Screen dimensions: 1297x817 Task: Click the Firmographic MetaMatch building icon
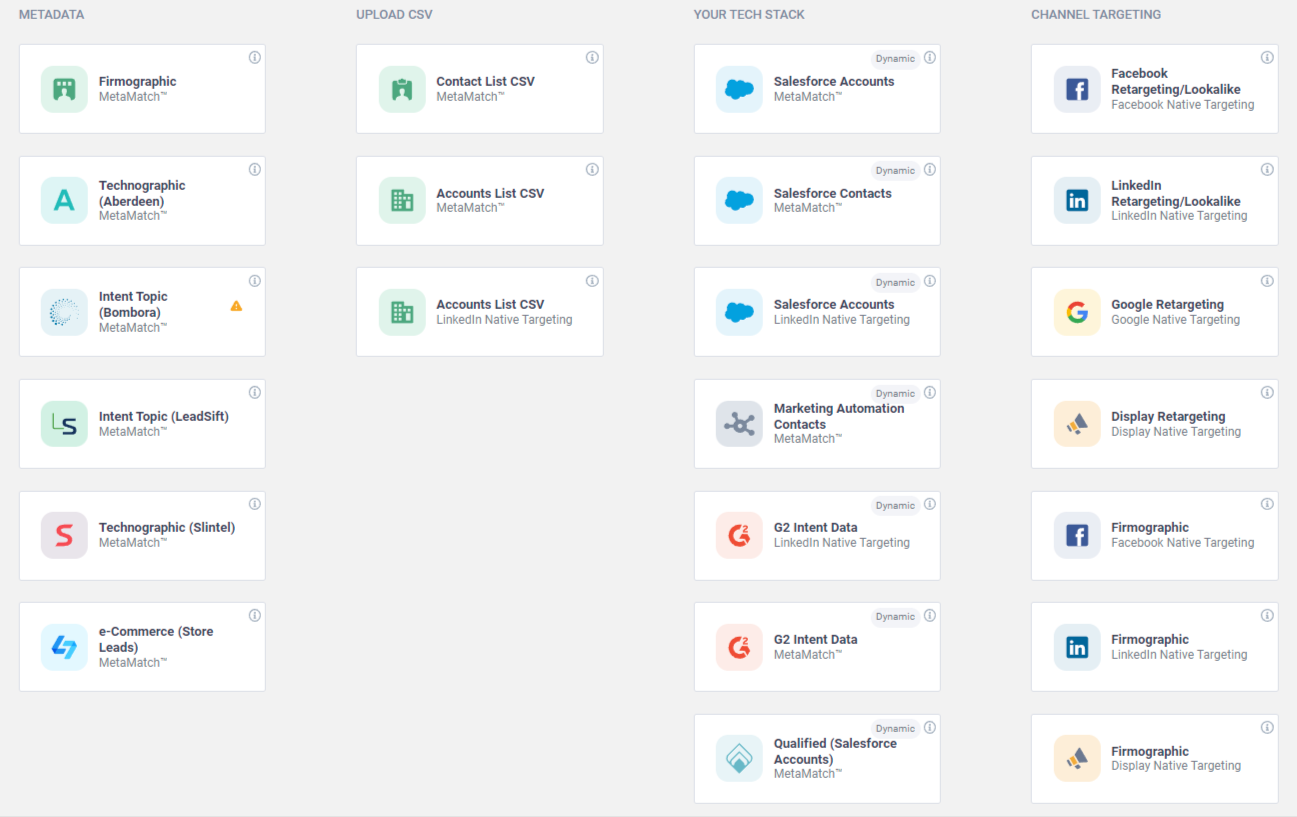coord(64,89)
